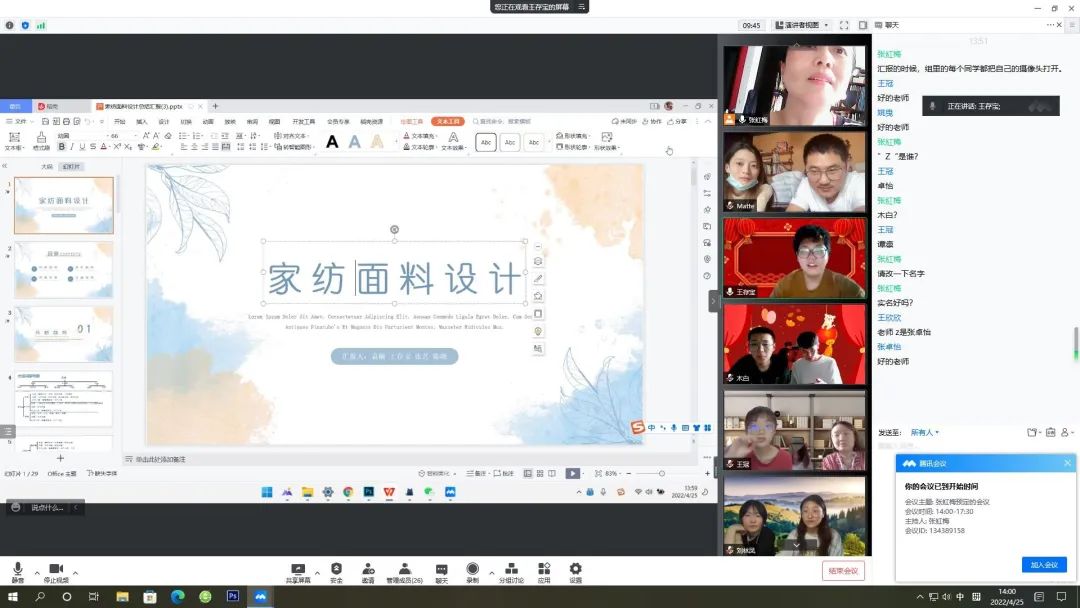Click the Underline icon in WPS ribbon
This screenshot has width=1080, height=608.
tap(82, 147)
